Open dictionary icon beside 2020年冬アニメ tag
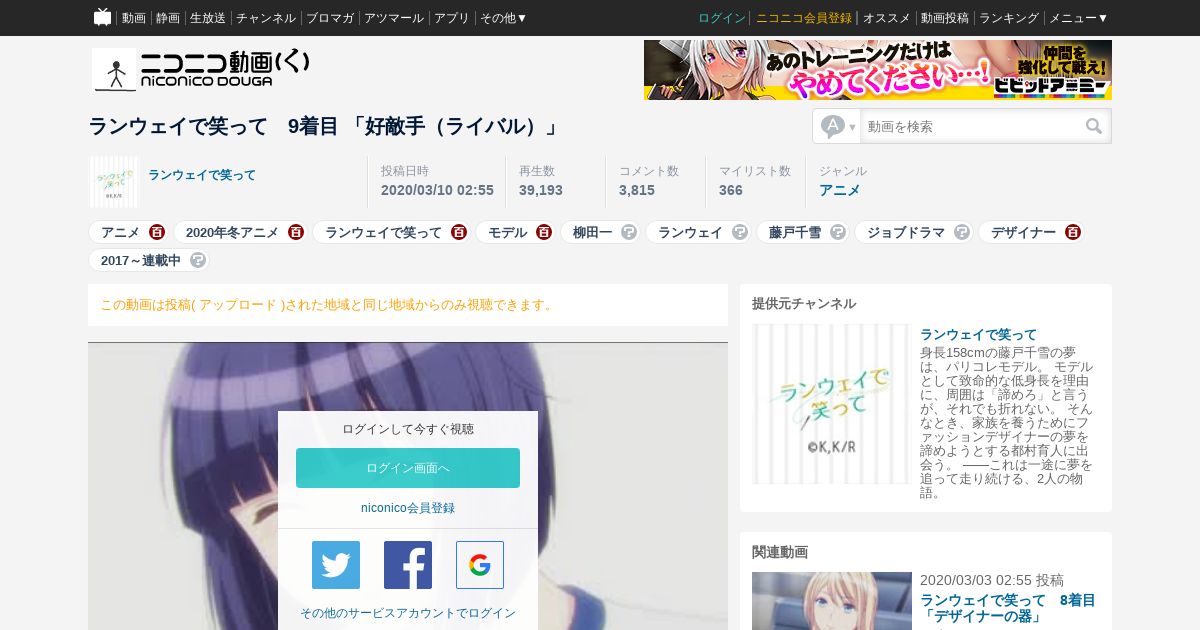 coord(296,232)
